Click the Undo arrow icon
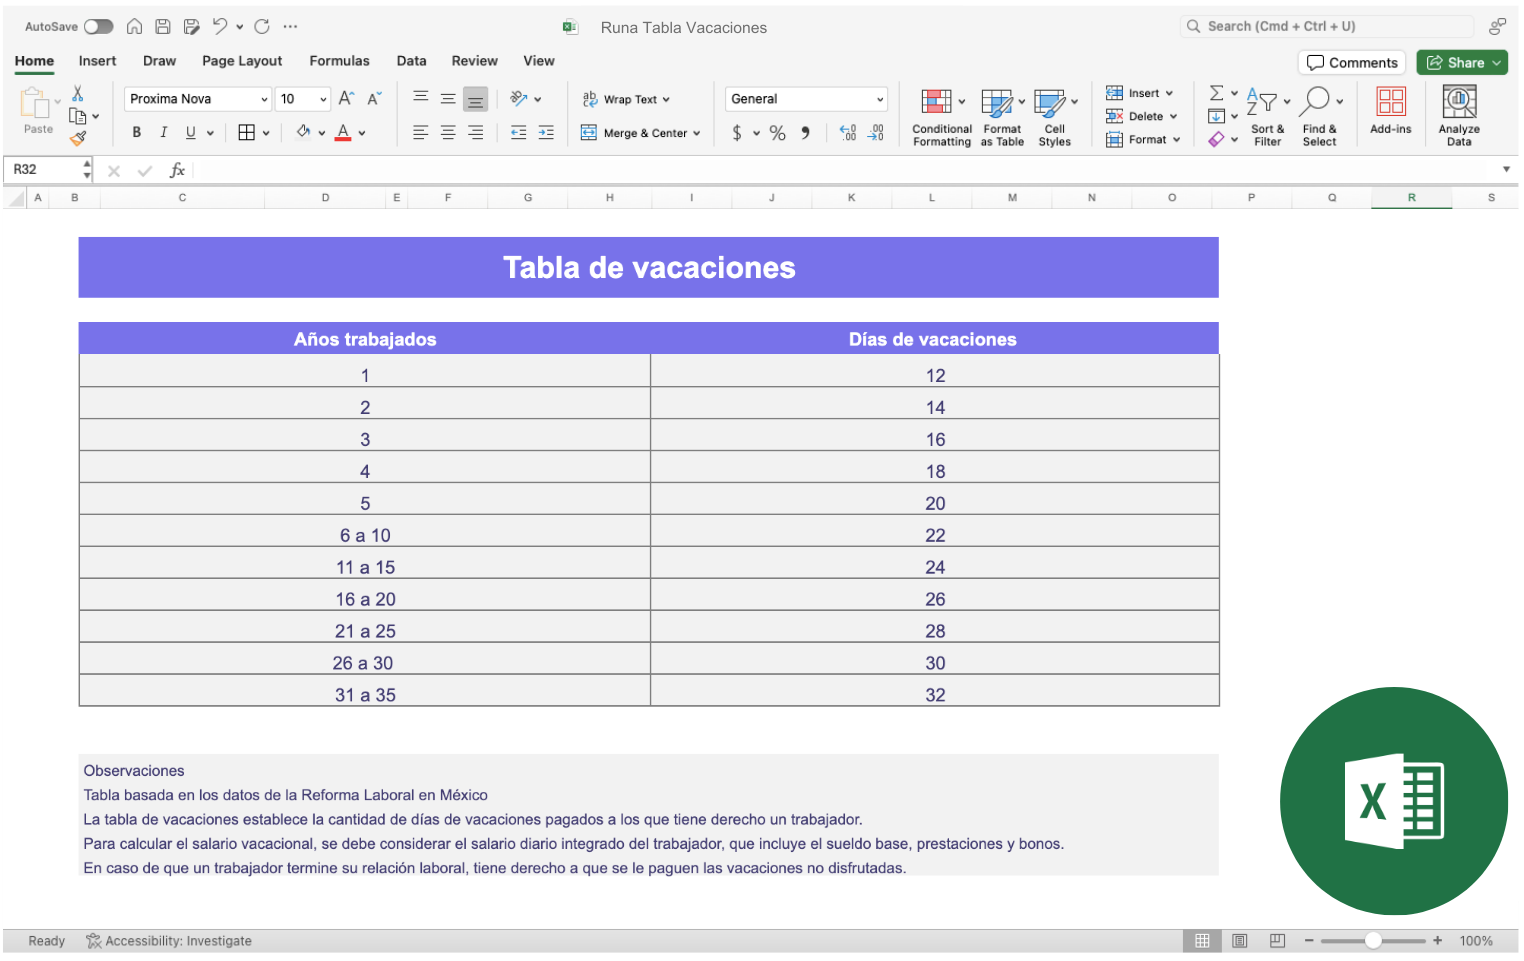 (220, 27)
